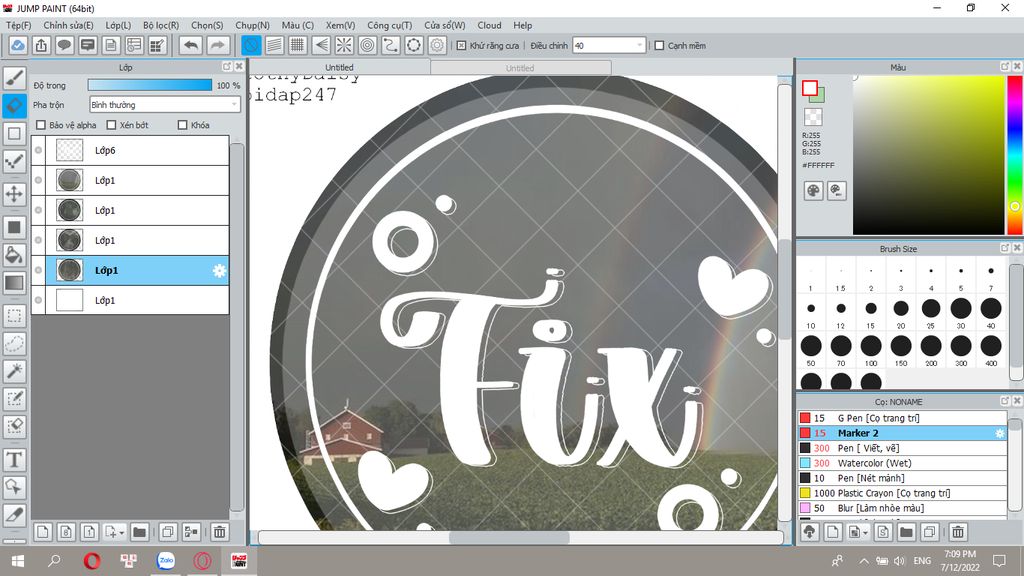Open snap settings gear in toolbar
The width and height of the screenshot is (1024, 576).
[x=437, y=46]
